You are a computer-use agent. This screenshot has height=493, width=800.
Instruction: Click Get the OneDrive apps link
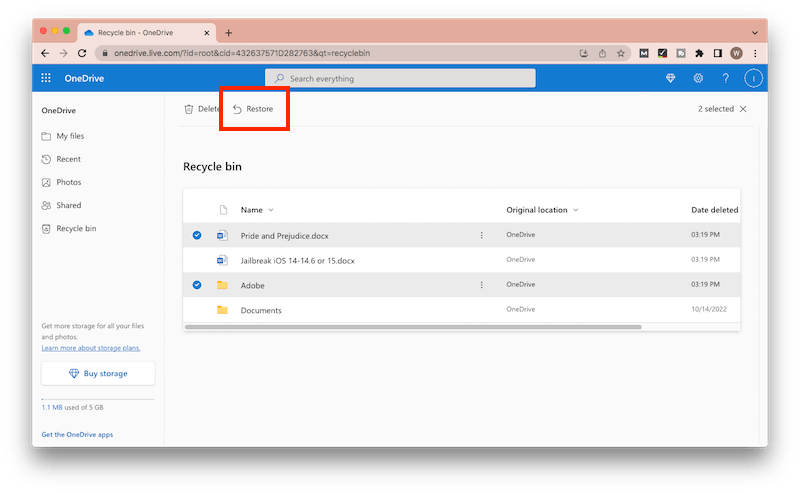(x=77, y=435)
